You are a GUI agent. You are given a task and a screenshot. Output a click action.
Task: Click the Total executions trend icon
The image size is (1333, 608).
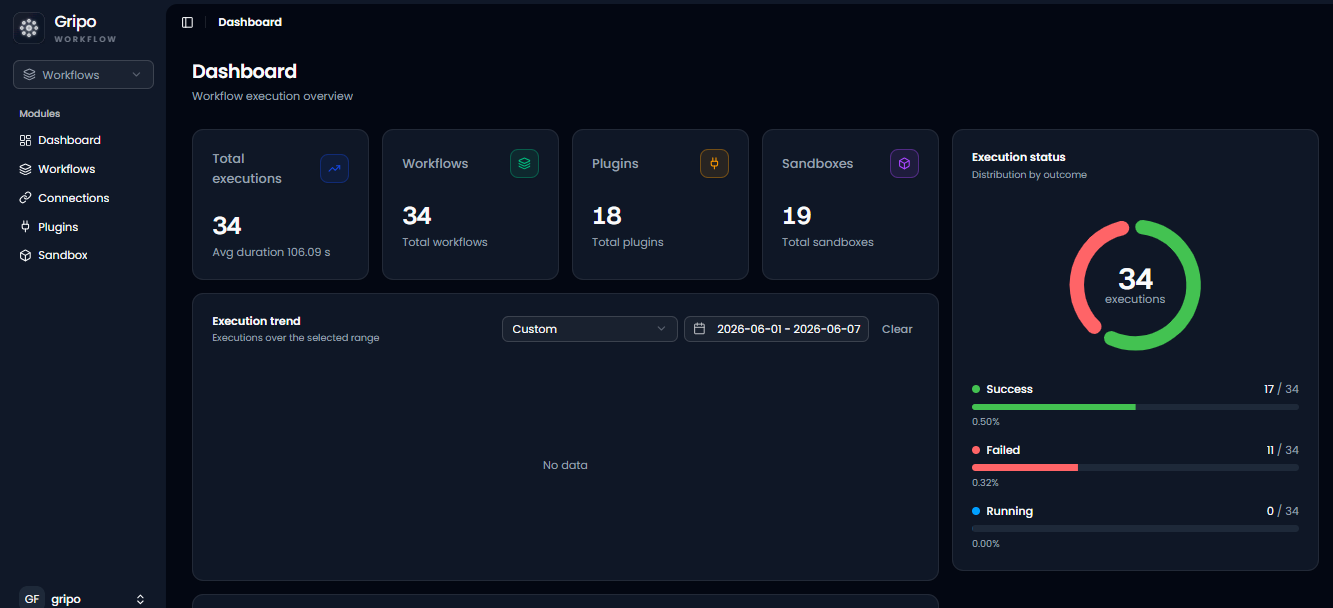coord(334,169)
